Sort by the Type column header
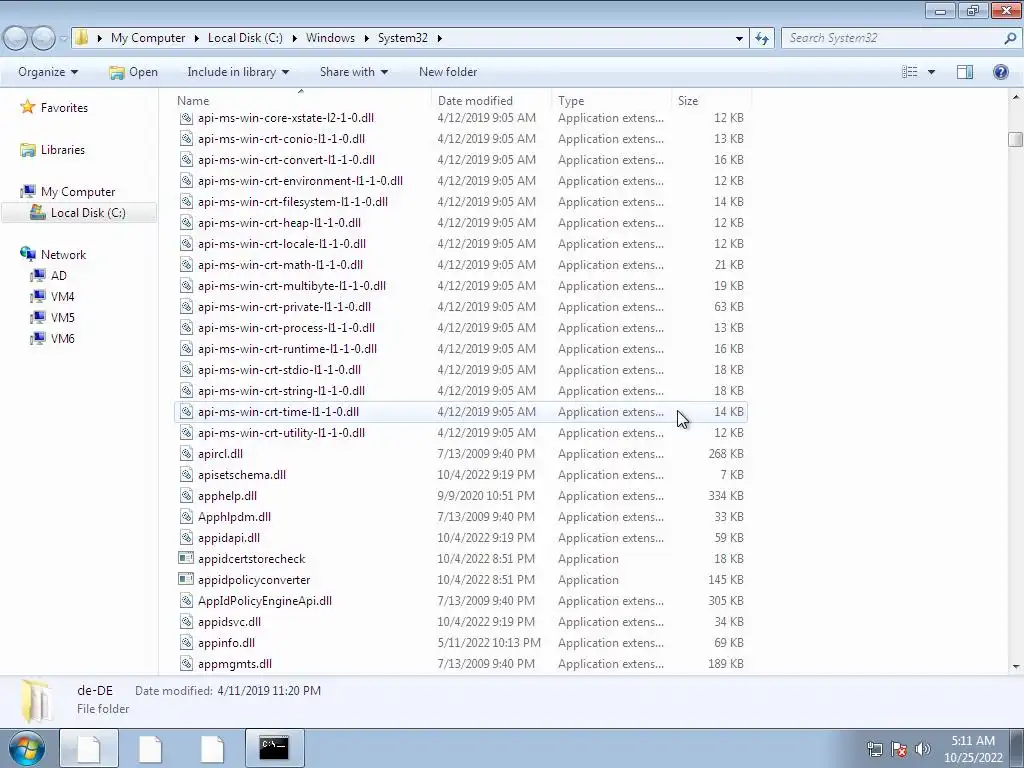This screenshot has width=1024, height=768. tap(611, 101)
